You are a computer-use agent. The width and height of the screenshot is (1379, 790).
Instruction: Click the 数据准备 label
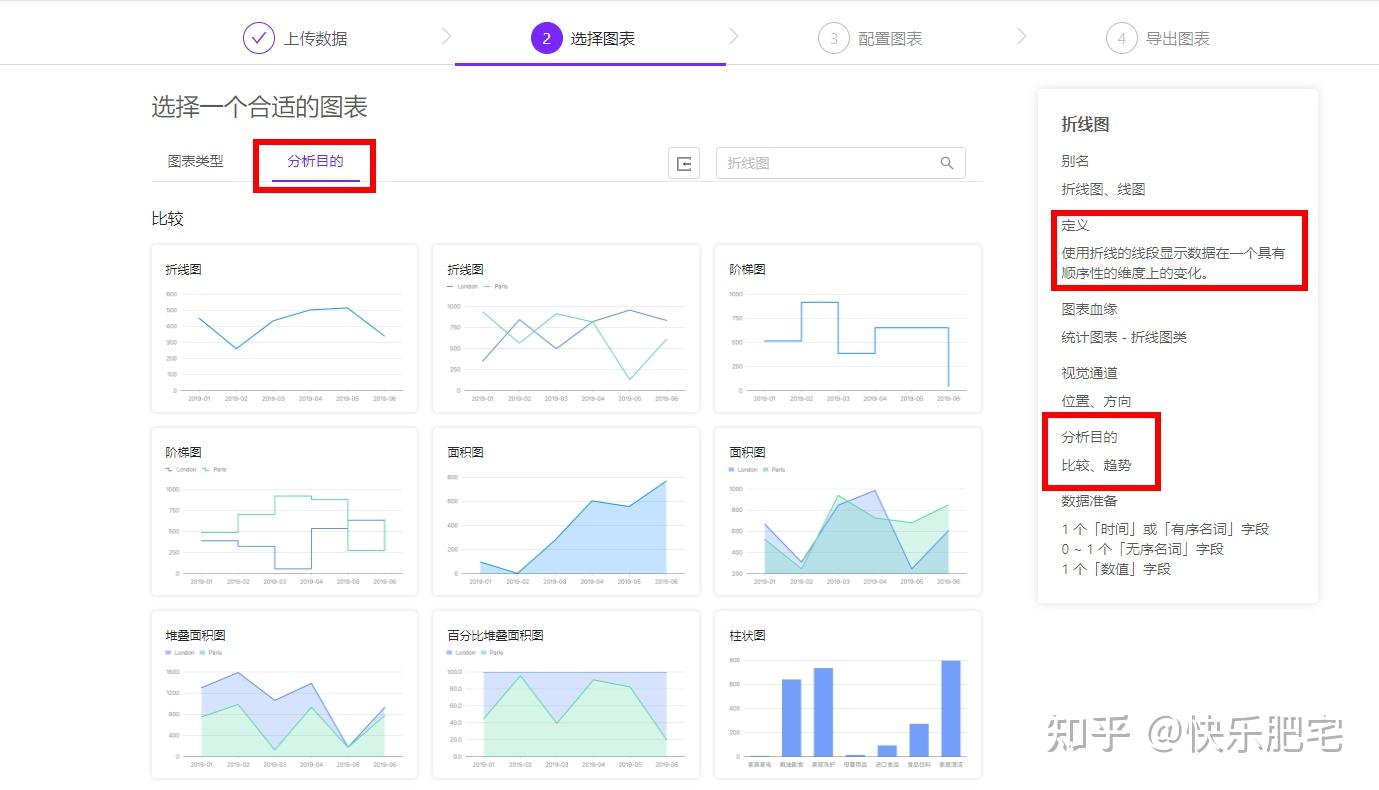click(x=1089, y=501)
